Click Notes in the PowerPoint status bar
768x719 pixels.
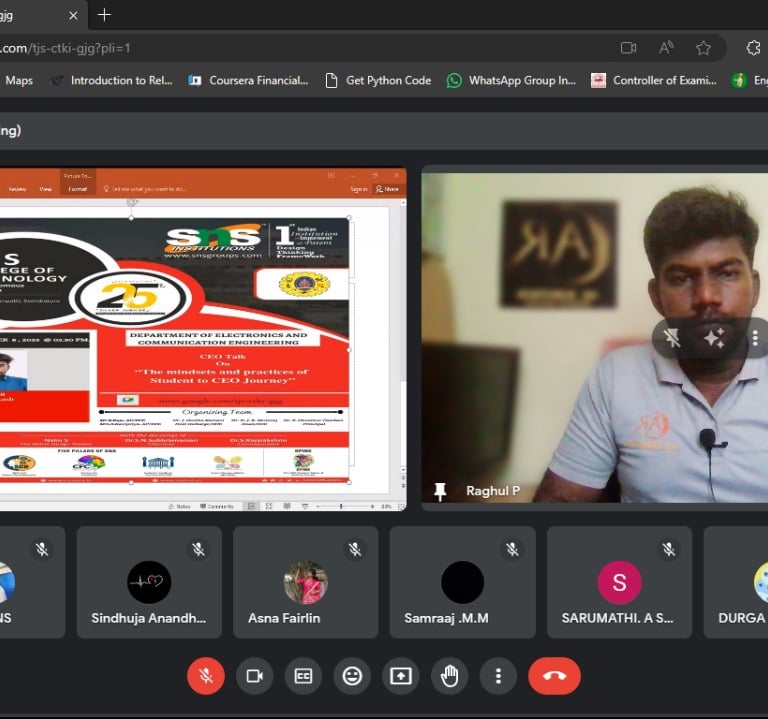(x=179, y=506)
